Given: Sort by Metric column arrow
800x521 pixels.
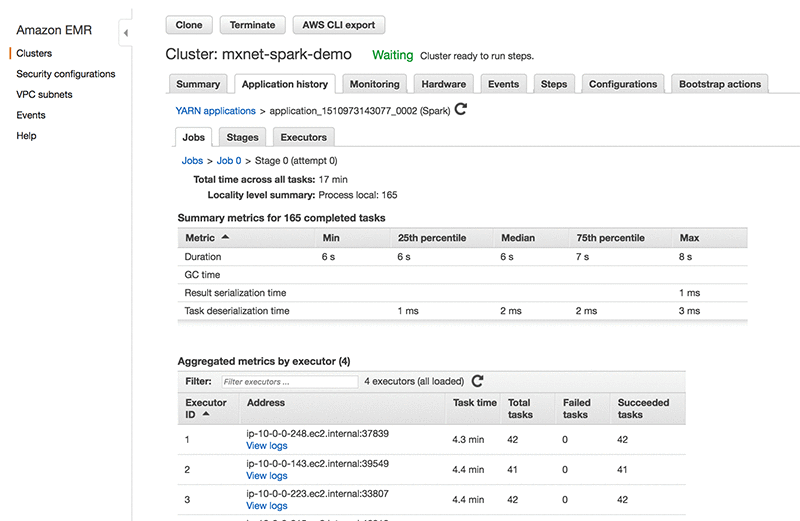Looking at the screenshot, I should point(225,238).
